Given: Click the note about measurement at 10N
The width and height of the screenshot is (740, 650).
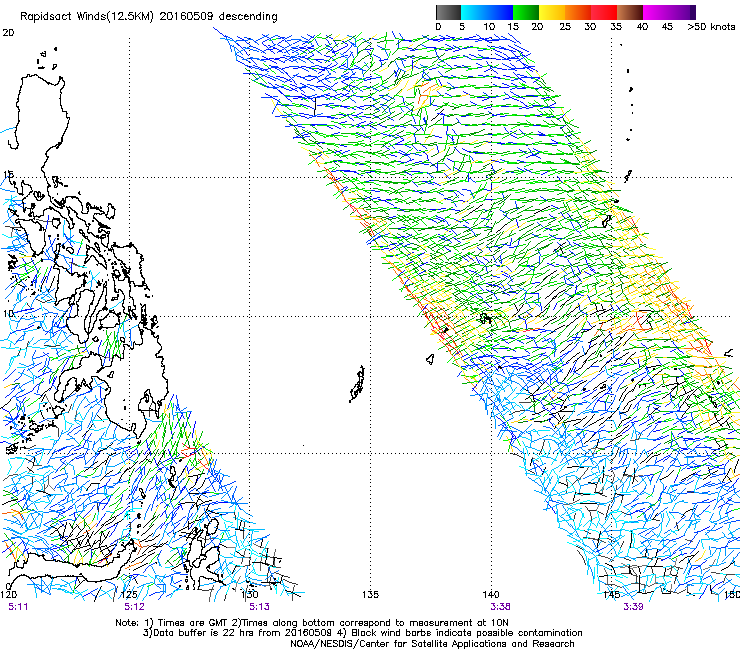Looking at the screenshot, I should pyautogui.click(x=372, y=623).
